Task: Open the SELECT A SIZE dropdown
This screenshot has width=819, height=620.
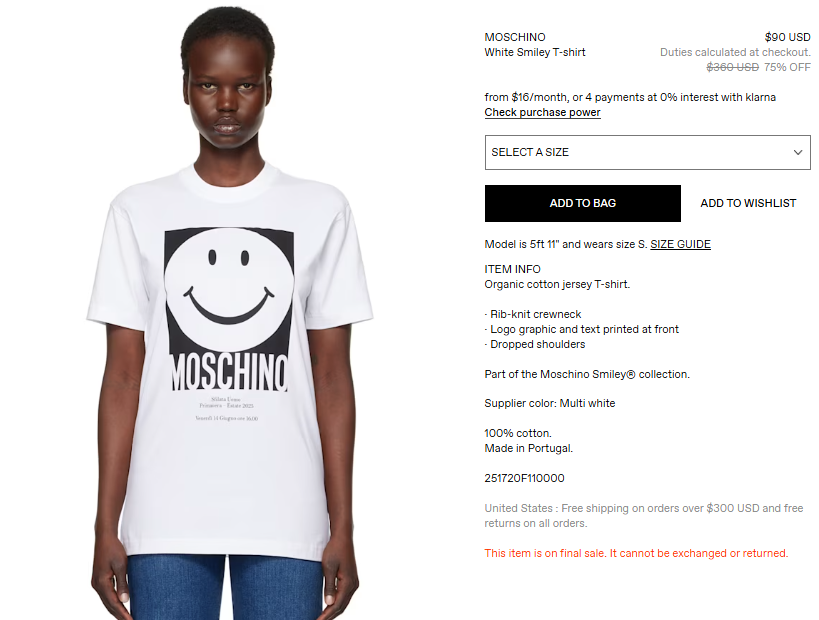Action: click(648, 153)
